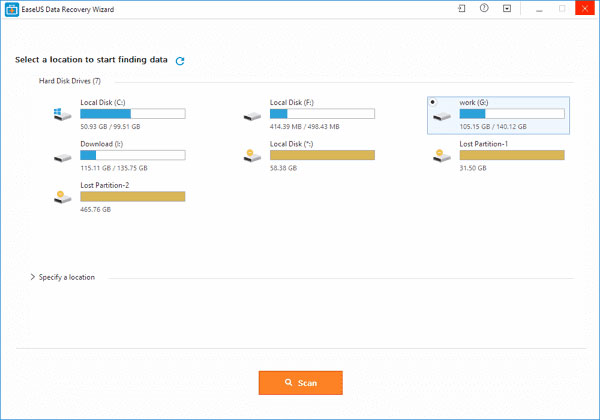The height and width of the screenshot is (420, 600).
Task: Click the Lost Partition-1 label
Action: (484, 144)
